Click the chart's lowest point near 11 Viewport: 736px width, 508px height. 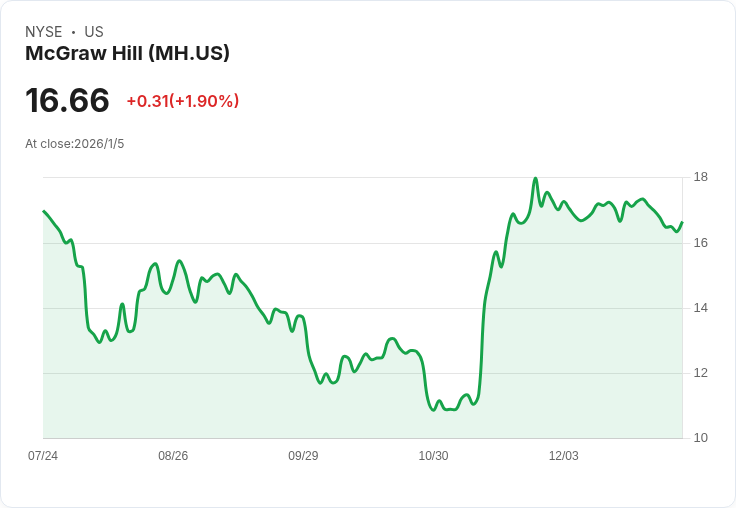[433, 410]
